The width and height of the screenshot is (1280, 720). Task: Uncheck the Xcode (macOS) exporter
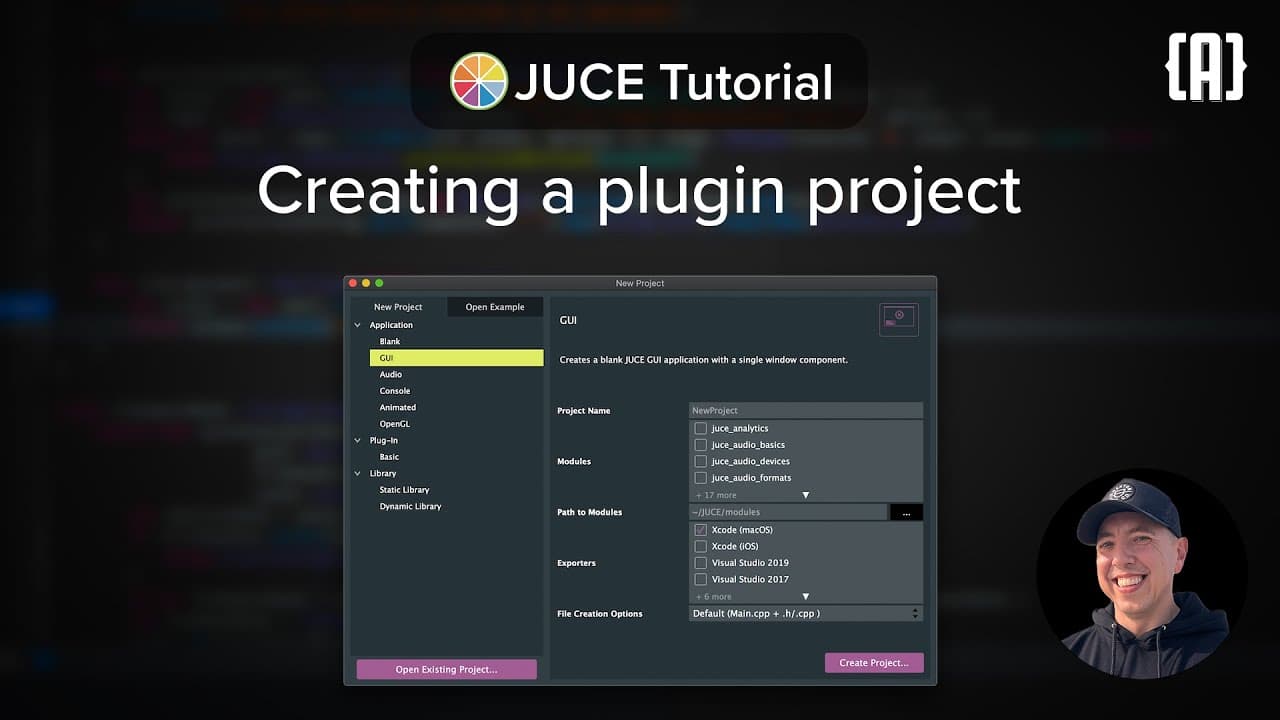(701, 530)
